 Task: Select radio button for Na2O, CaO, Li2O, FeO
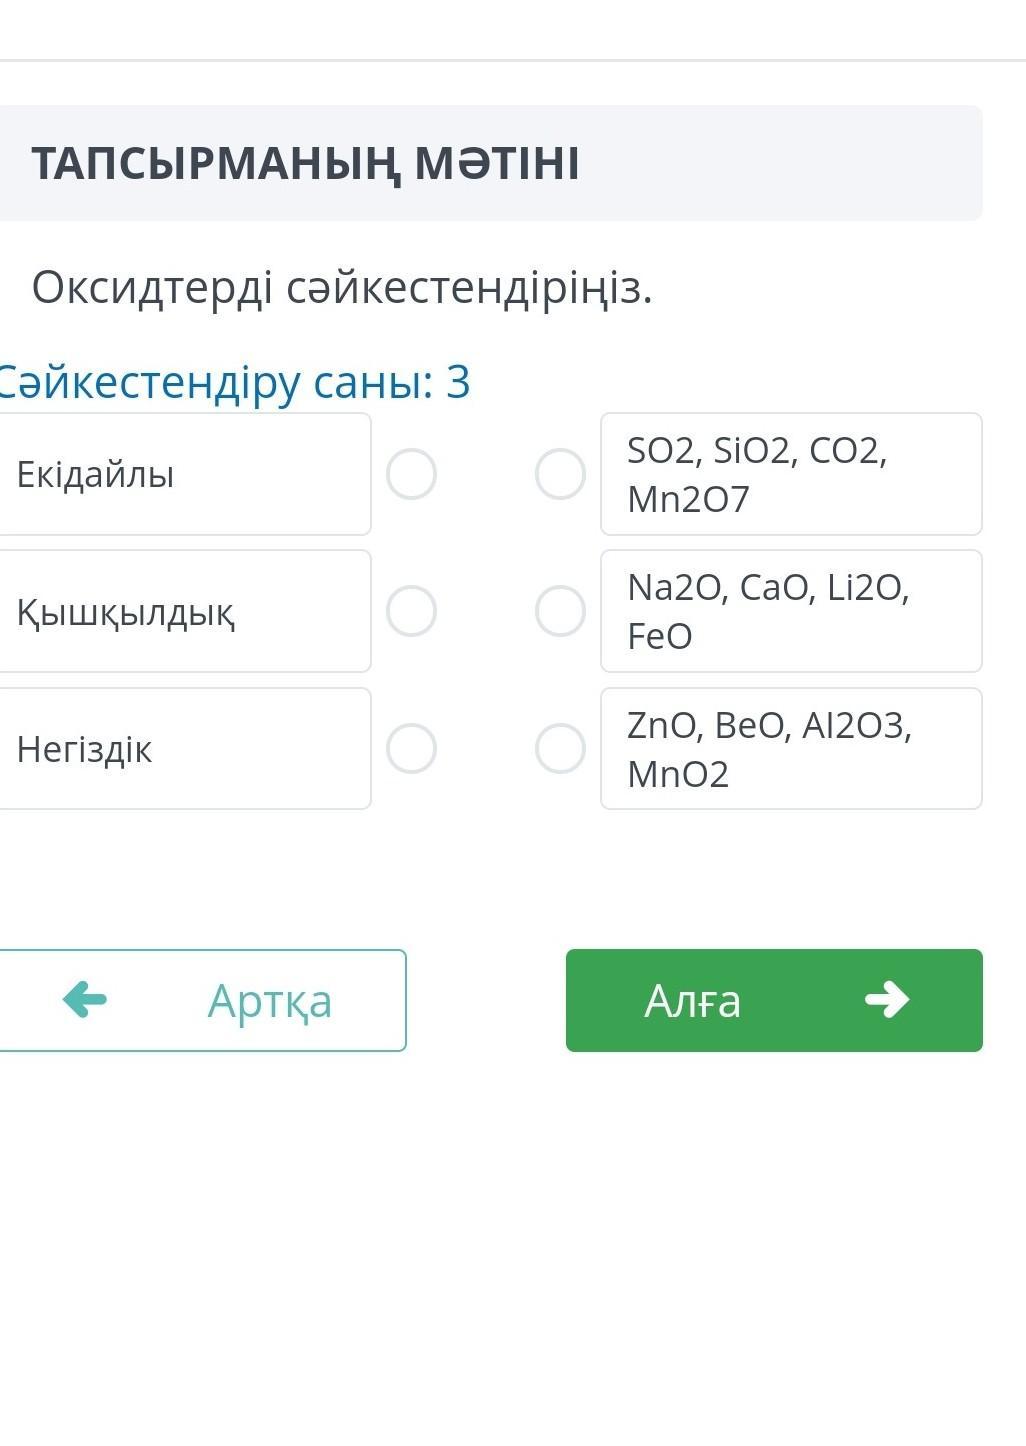pyautogui.click(x=560, y=611)
